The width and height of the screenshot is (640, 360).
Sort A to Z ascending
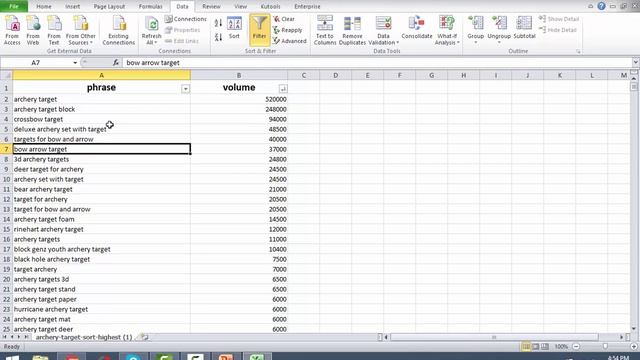tap(218, 23)
